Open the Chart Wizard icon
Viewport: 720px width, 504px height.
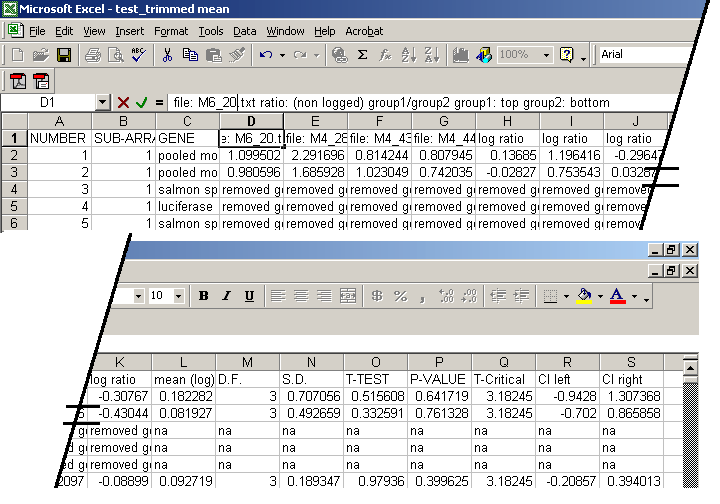pyautogui.click(x=461, y=55)
